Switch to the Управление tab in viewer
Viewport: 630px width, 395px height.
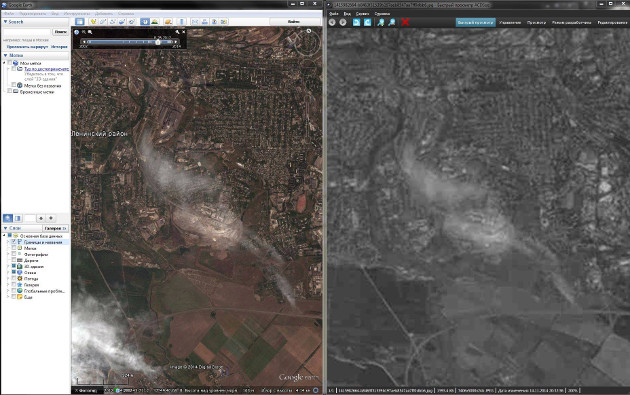[x=510, y=23]
